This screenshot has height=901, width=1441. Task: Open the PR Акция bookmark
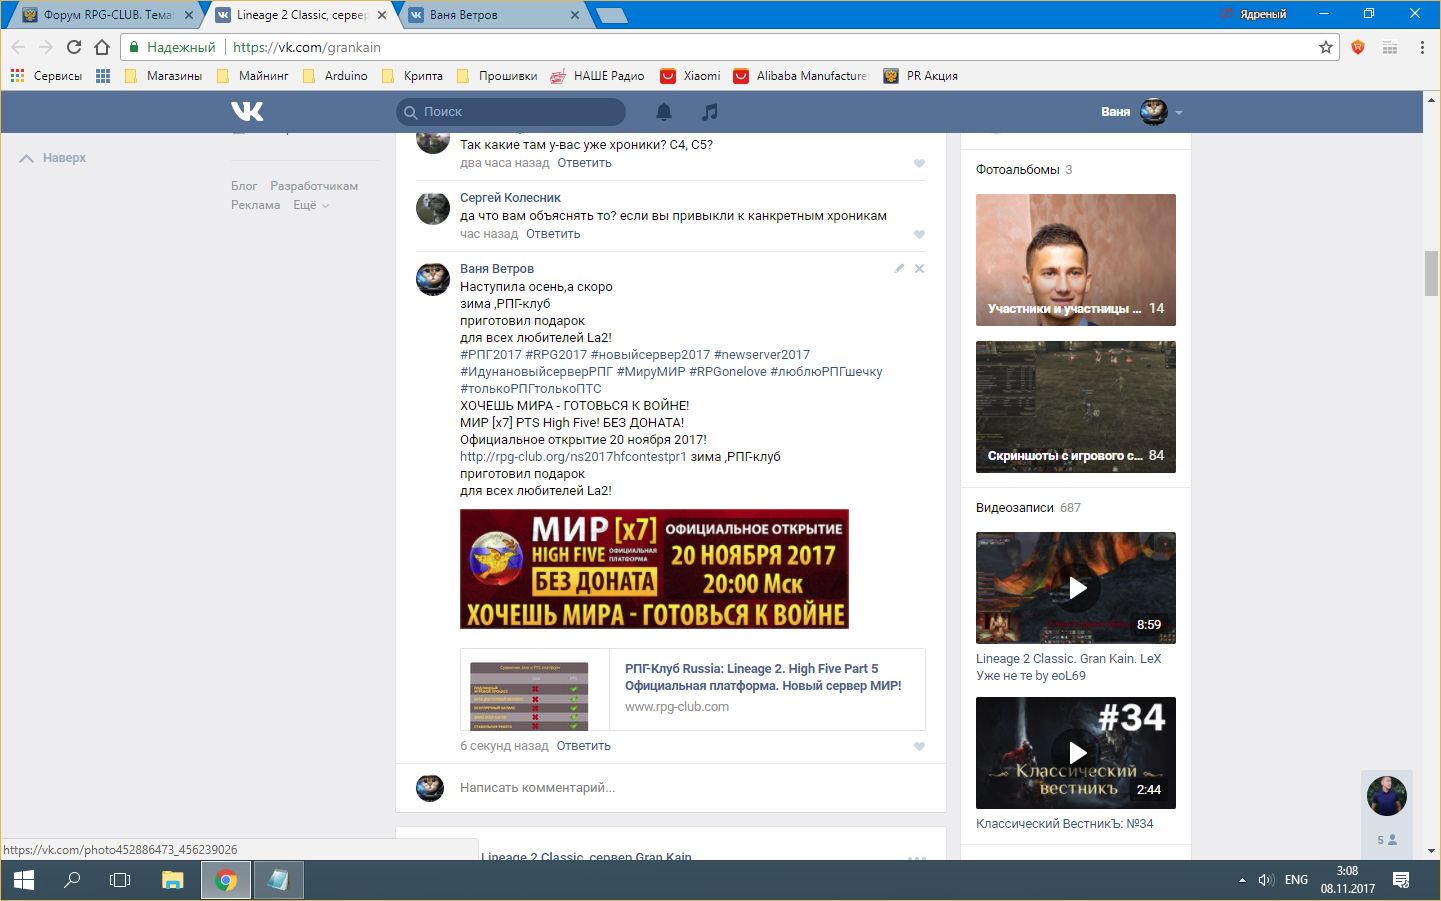point(921,76)
